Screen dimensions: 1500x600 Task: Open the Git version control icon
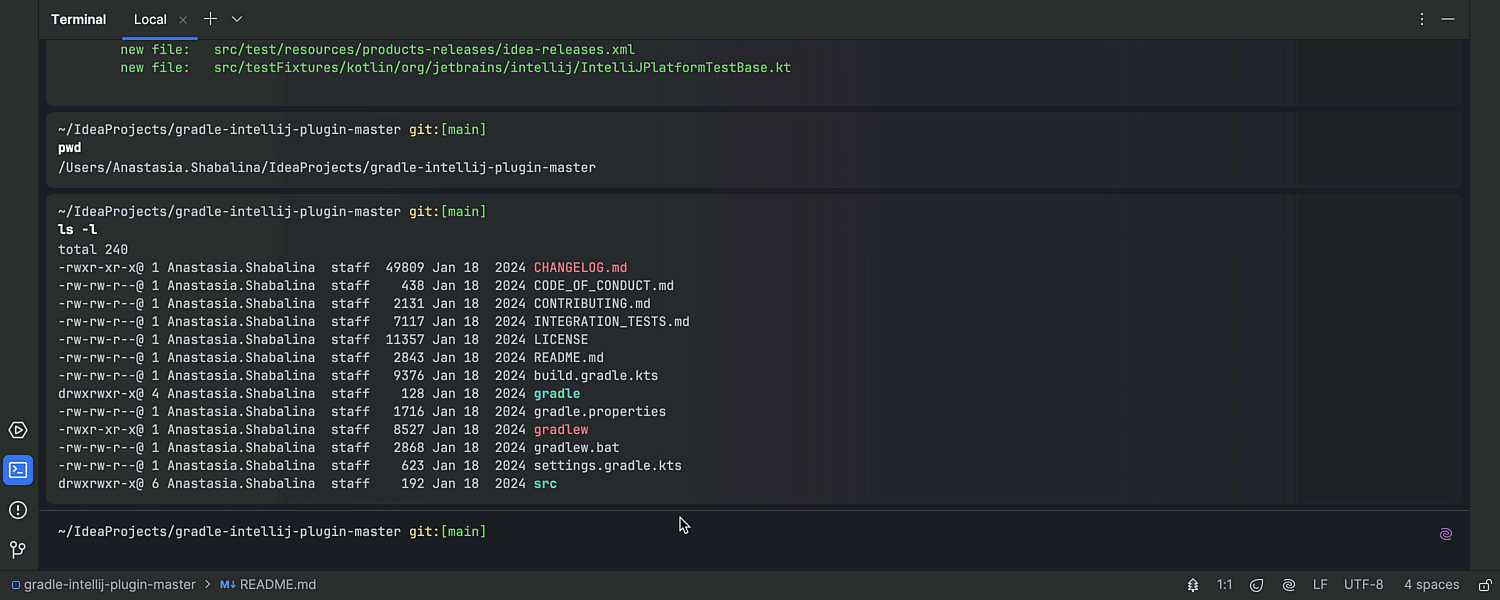pyautogui.click(x=18, y=550)
